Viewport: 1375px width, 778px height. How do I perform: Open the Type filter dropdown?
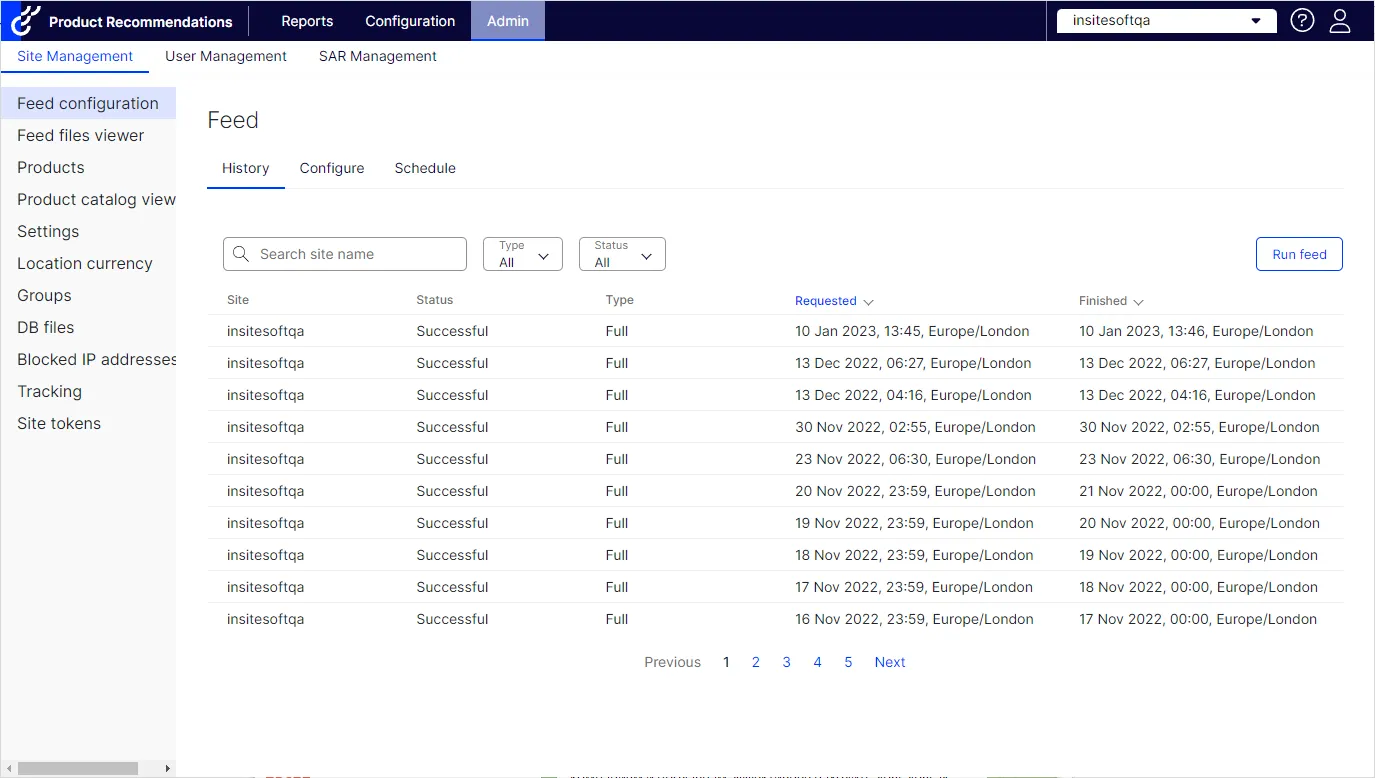[523, 254]
